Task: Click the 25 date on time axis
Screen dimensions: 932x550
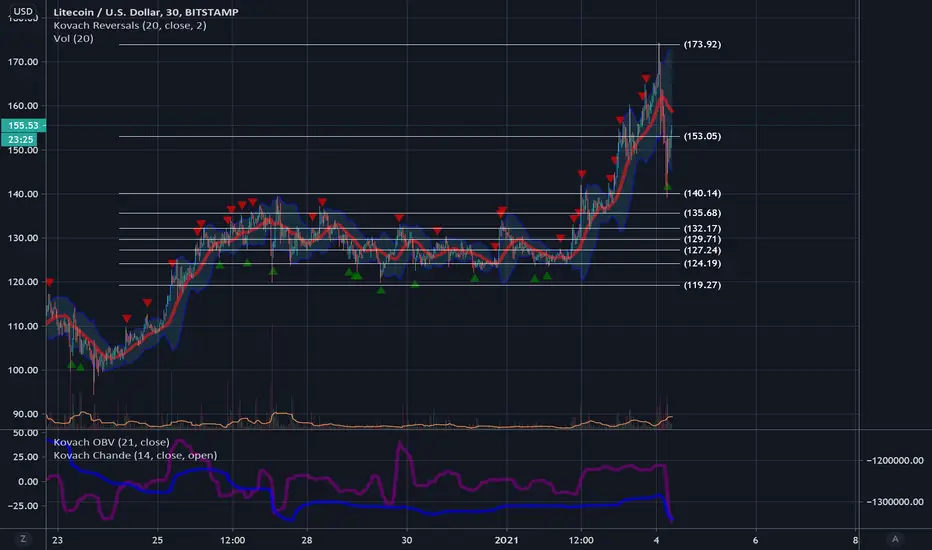Action: (x=158, y=540)
